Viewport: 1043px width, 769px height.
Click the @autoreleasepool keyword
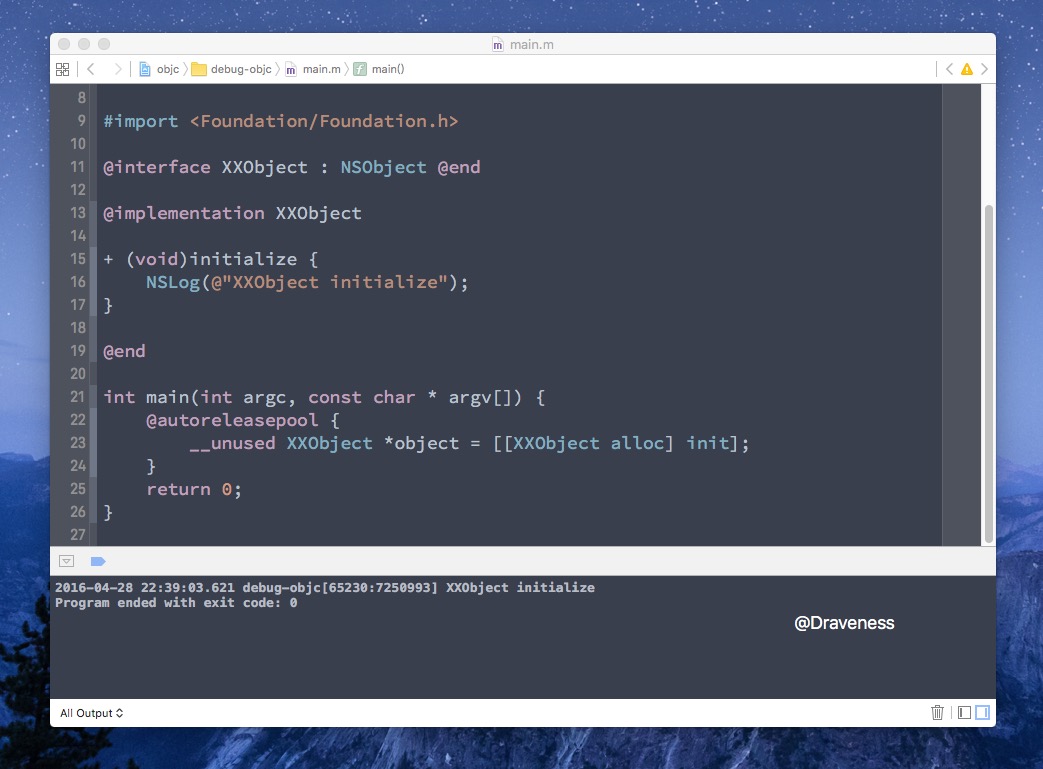tap(232, 420)
